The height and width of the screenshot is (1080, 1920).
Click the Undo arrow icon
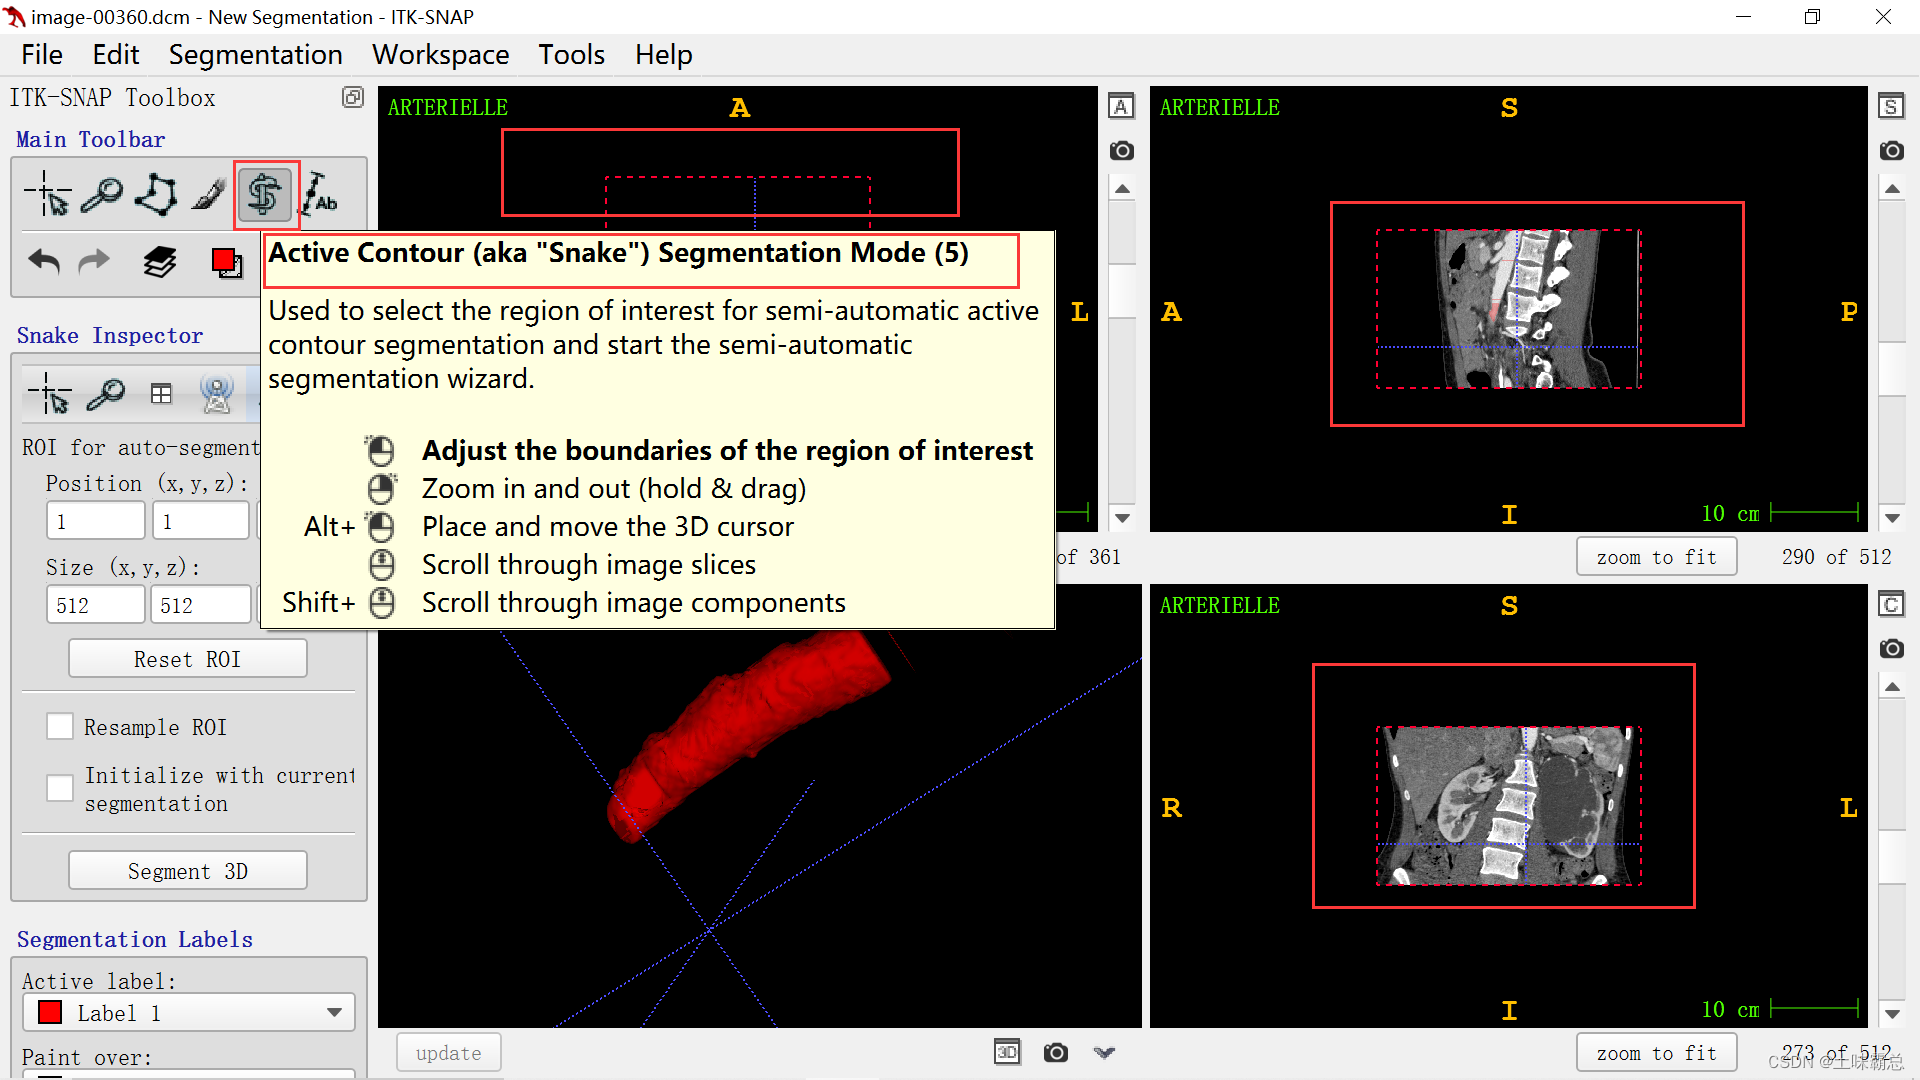point(44,262)
